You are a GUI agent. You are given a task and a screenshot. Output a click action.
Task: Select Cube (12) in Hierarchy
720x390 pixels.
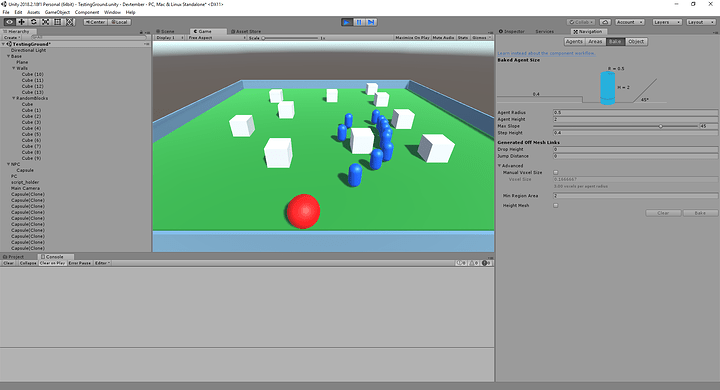[x=33, y=86]
